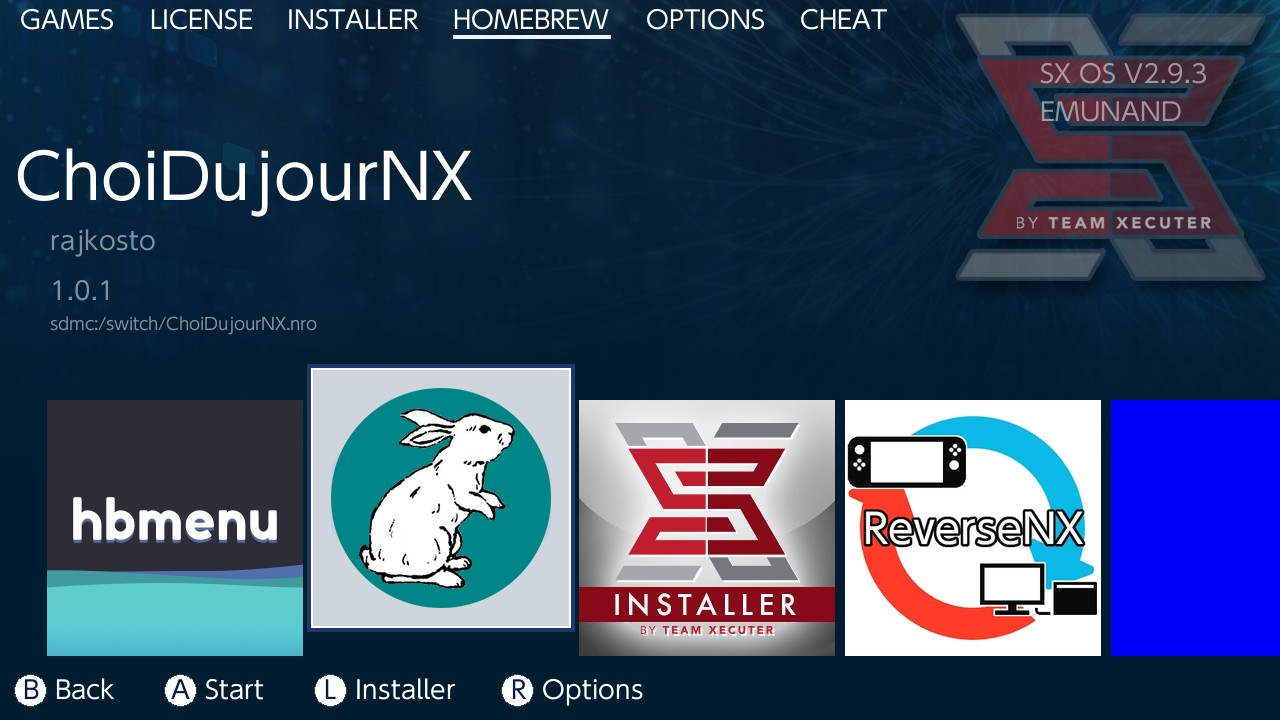Click the author name rajkosto
Screen dimensions: 1280x720
pyautogui.click(x=102, y=241)
